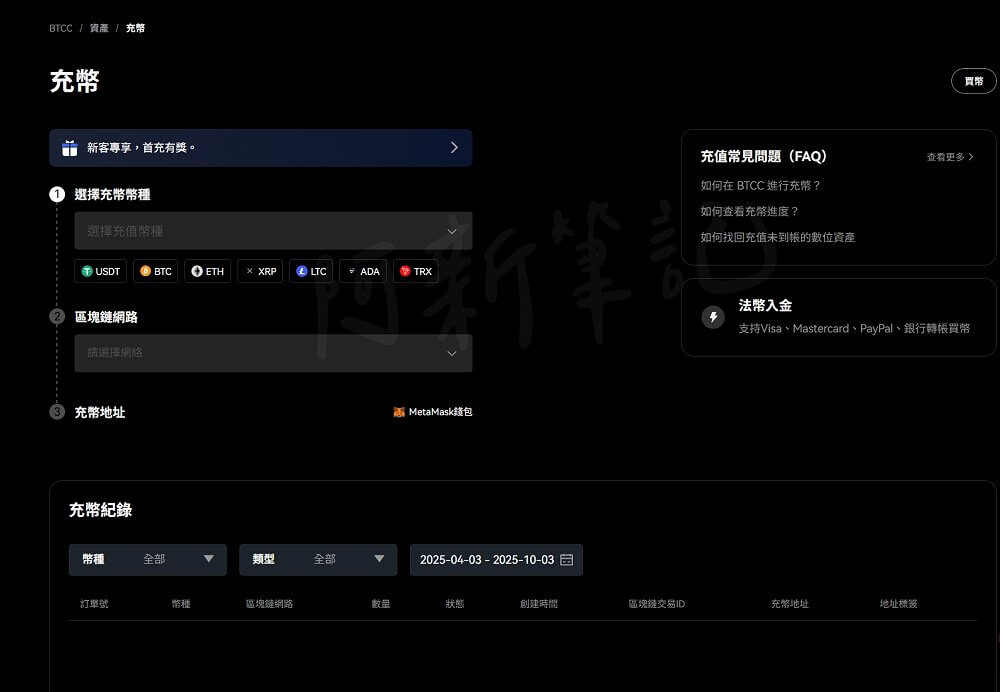Viewport: 1000px width, 692px height.
Task: Click calendar icon in date range field
Action: pyautogui.click(x=566, y=559)
